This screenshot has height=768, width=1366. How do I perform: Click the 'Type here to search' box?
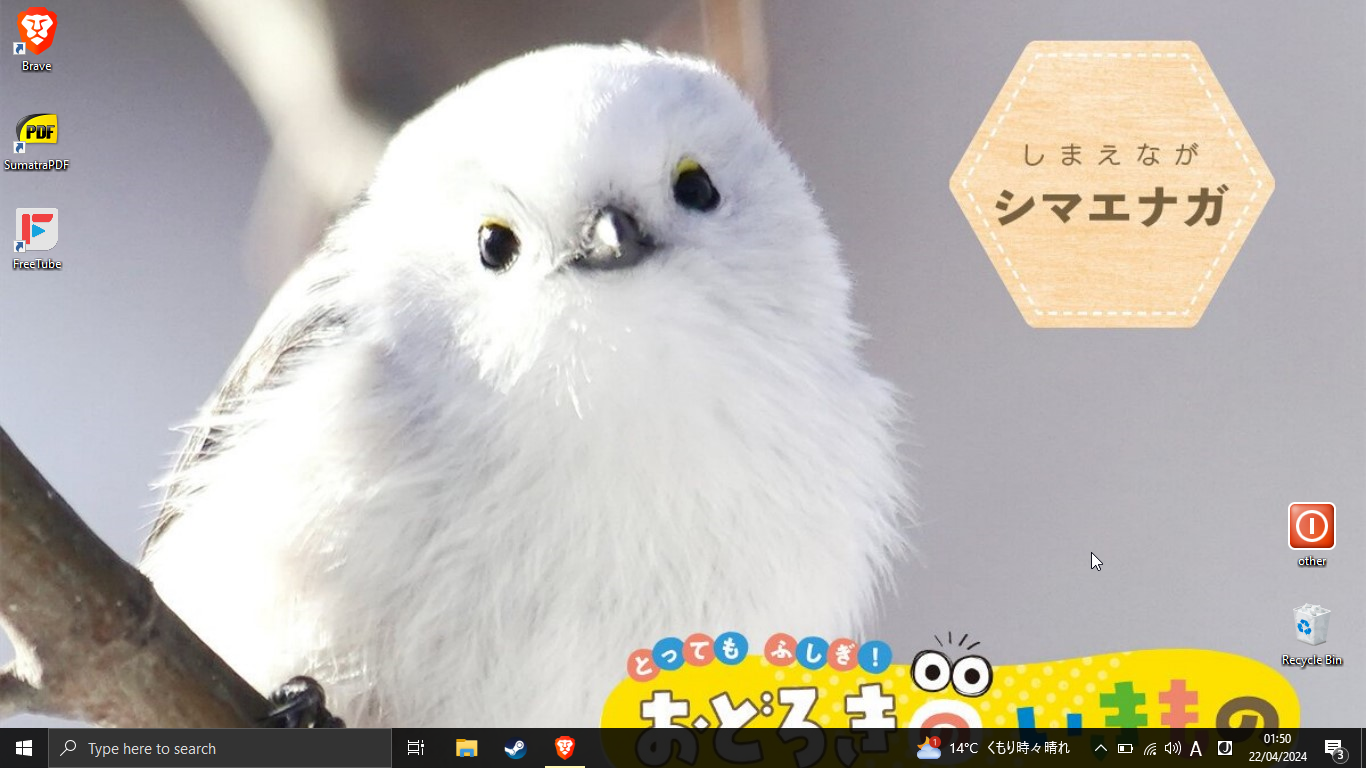click(220, 748)
